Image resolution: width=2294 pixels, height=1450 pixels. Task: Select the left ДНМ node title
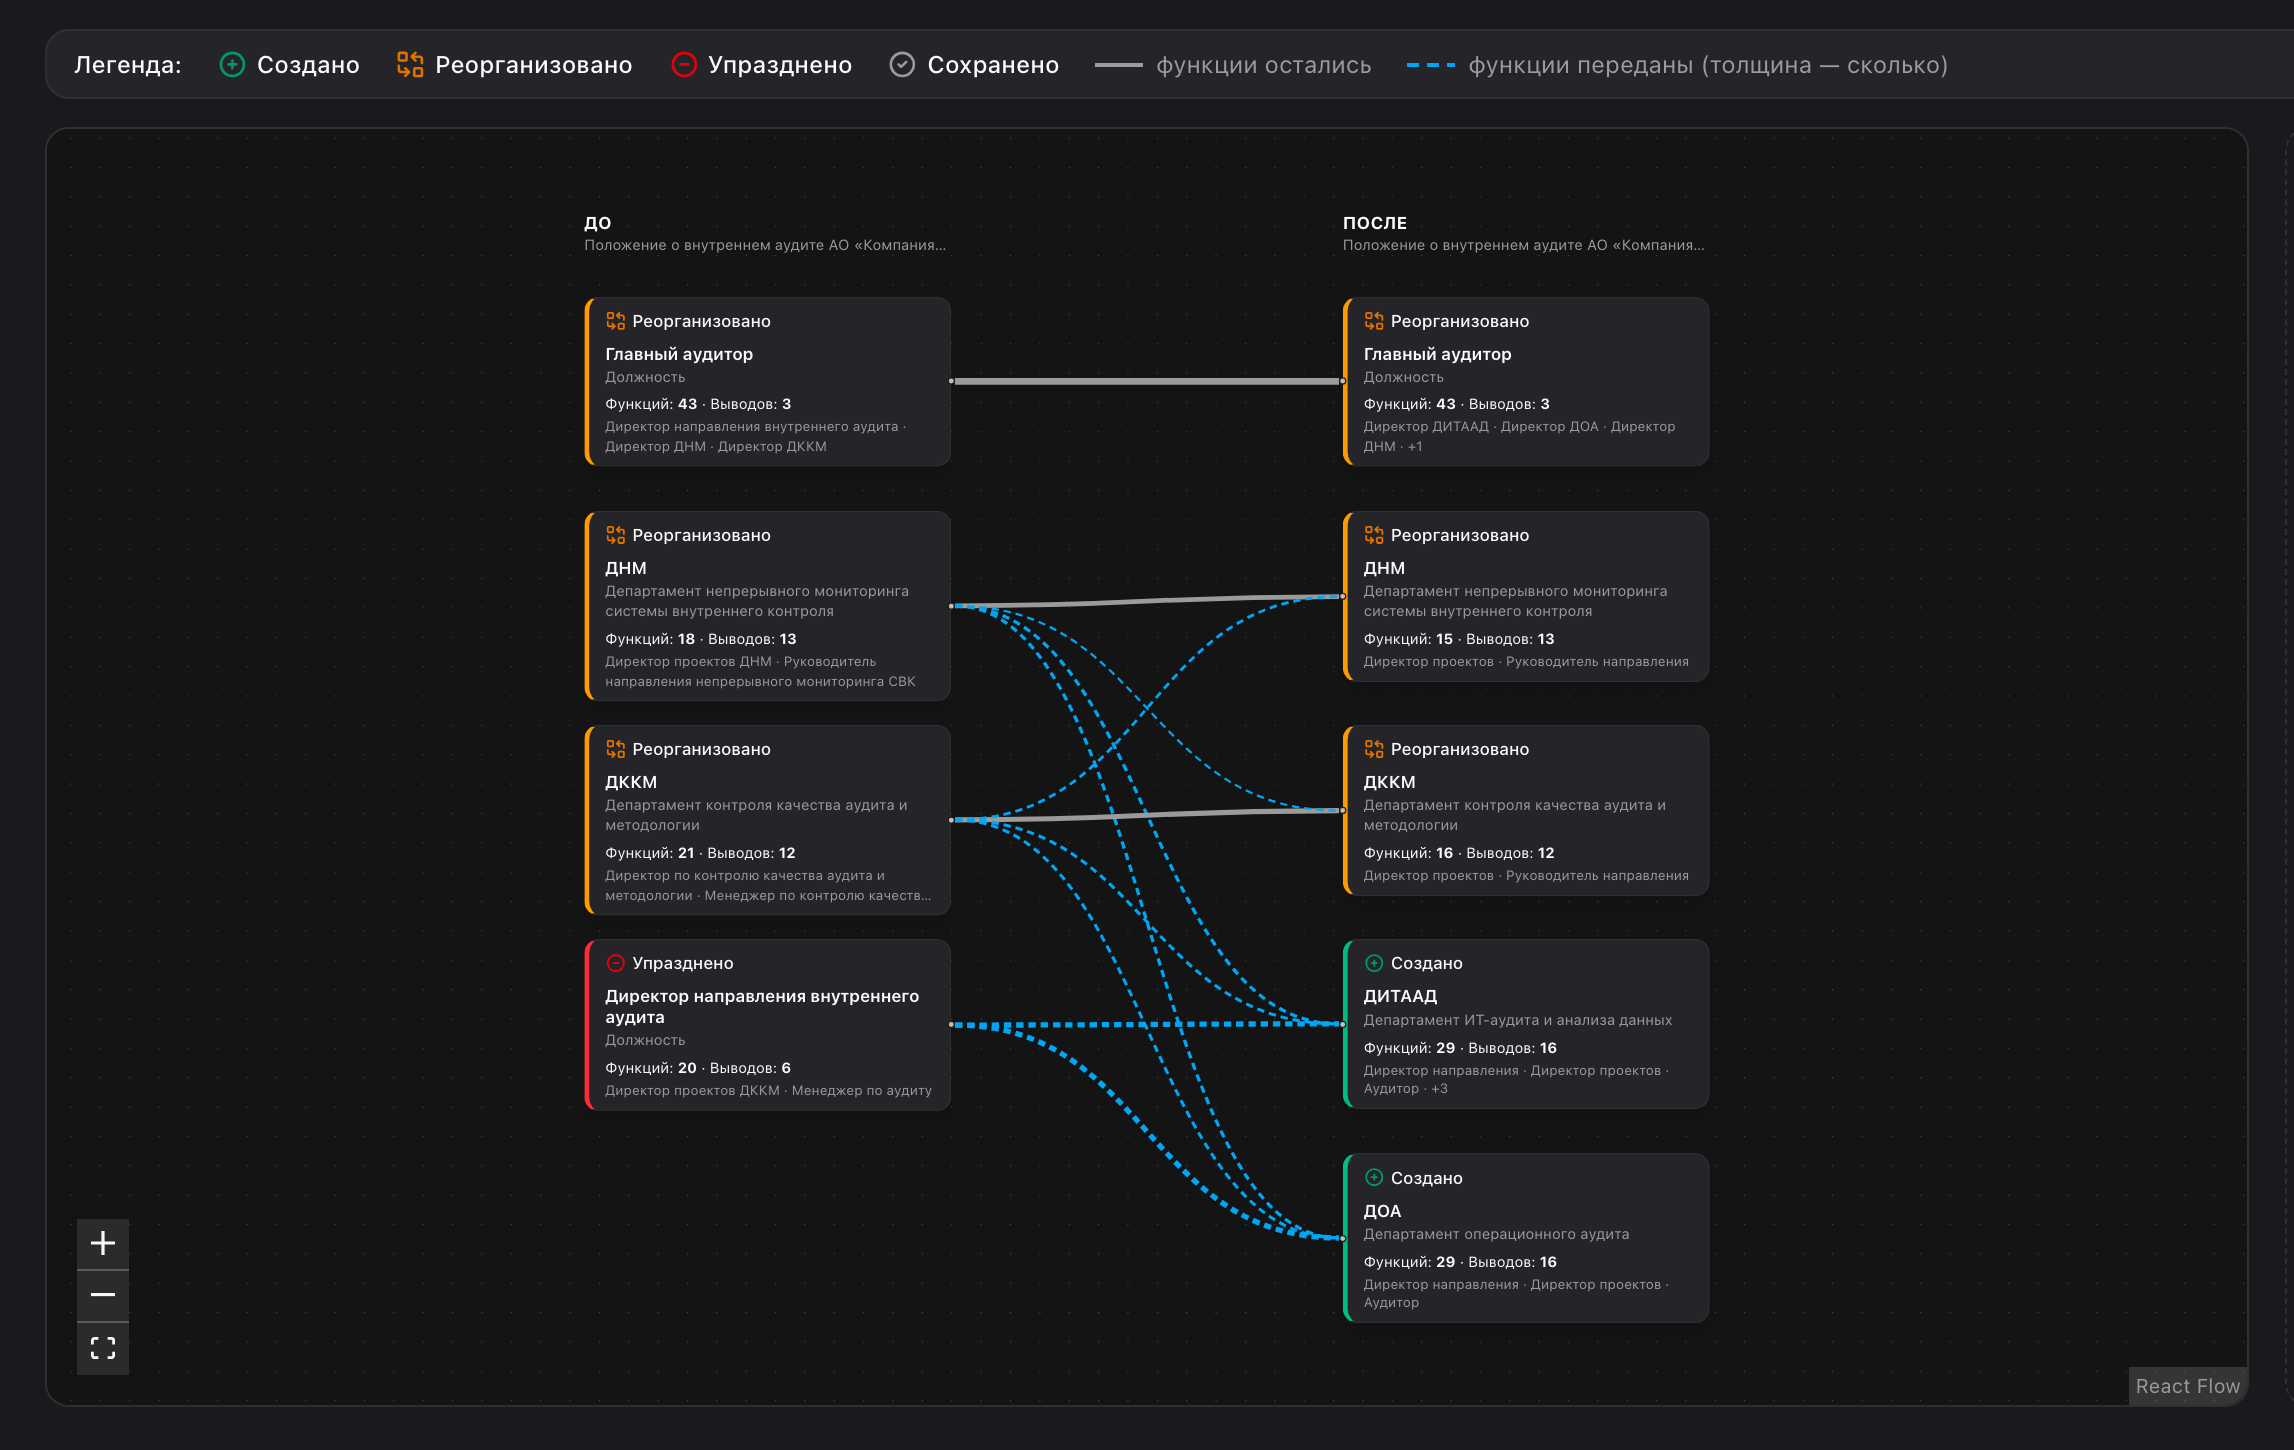click(626, 568)
